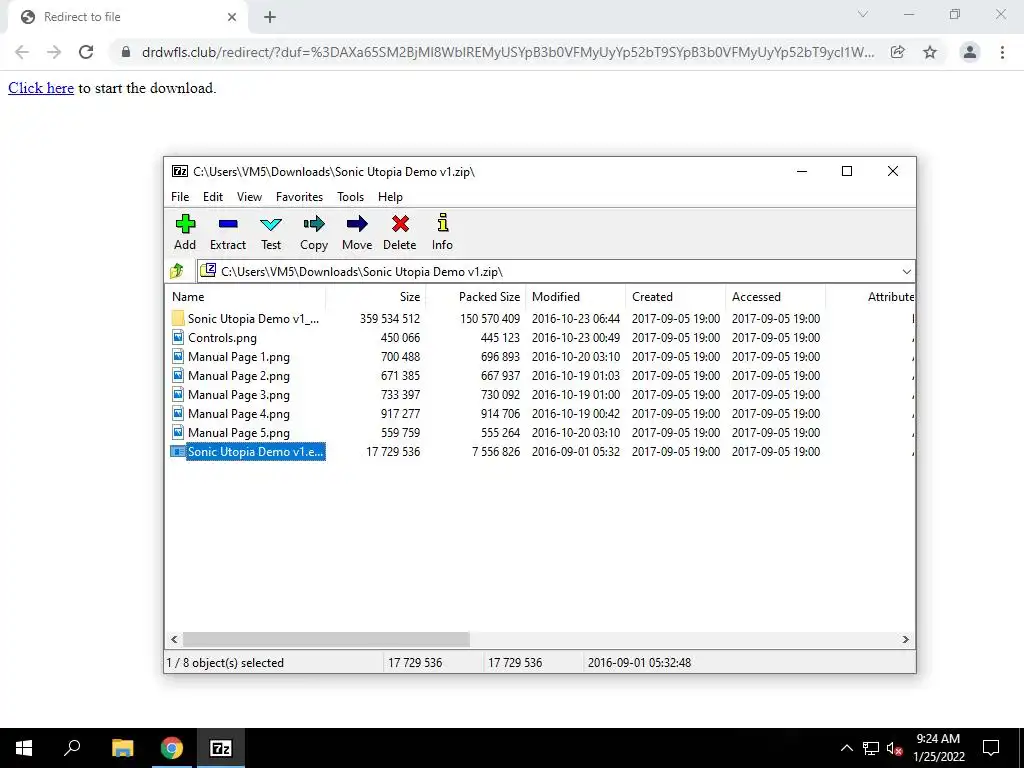Bookmark this page with the star
This screenshot has width=1024, height=768.
(x=930, y=52)
